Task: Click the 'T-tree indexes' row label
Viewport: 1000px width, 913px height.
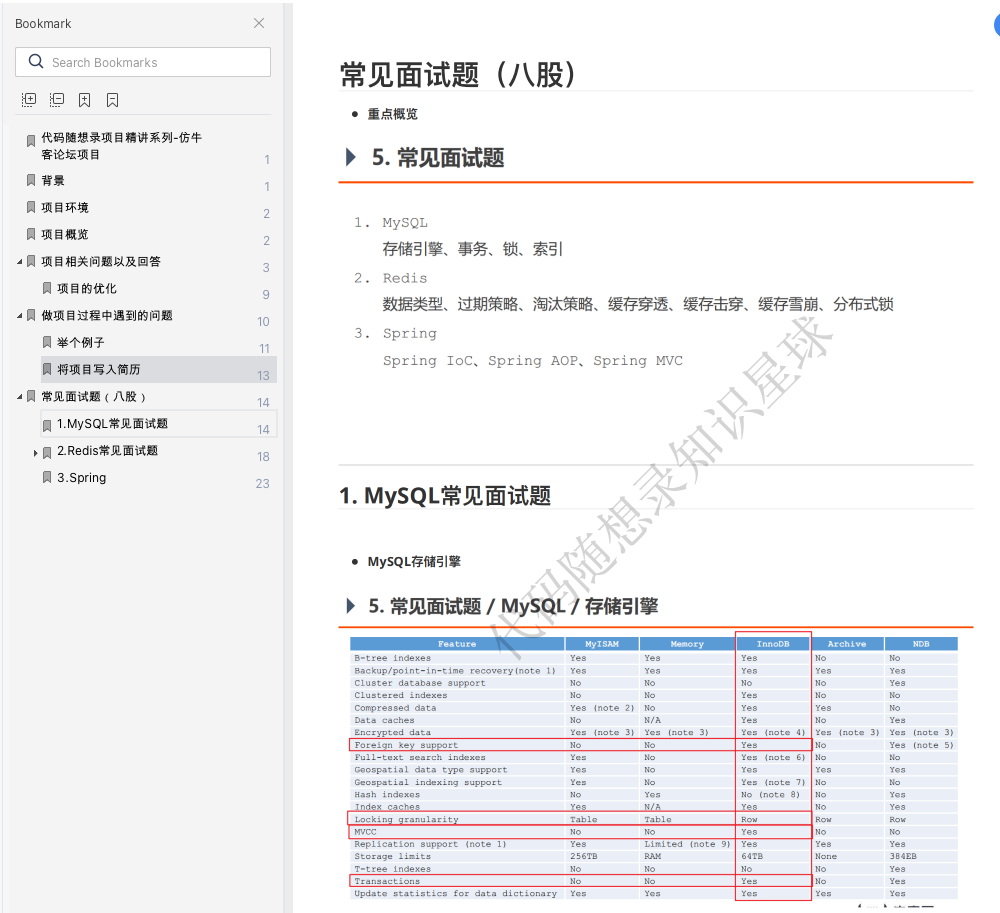Action: 393,869
